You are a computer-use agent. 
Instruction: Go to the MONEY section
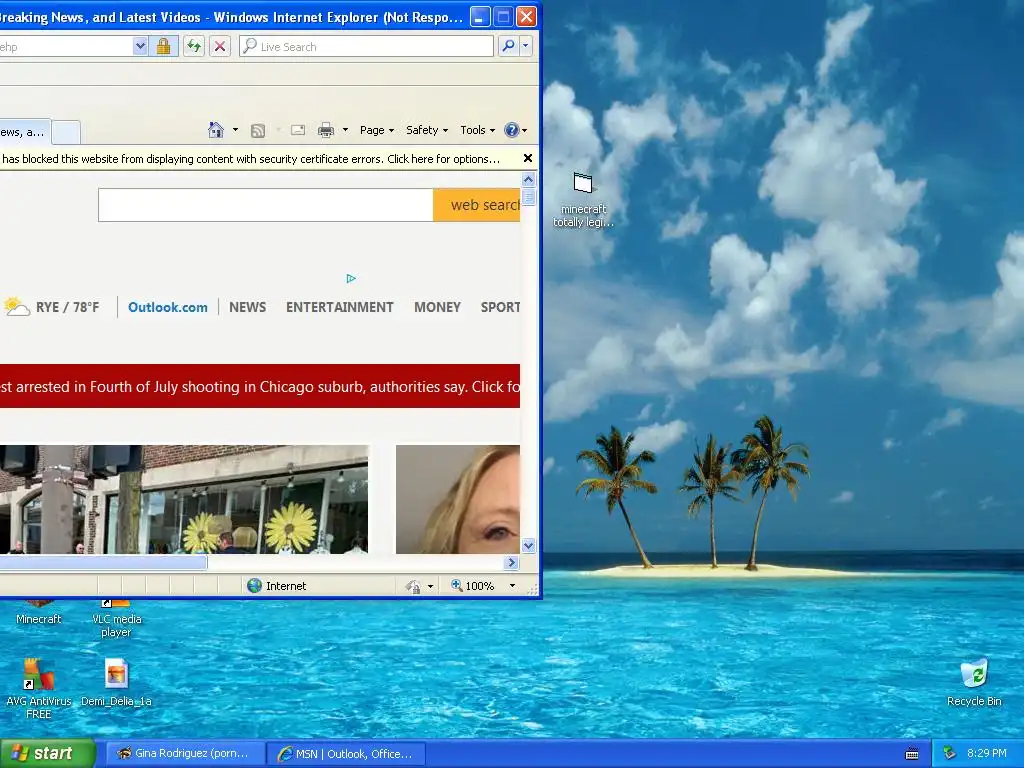pos(438,307)
